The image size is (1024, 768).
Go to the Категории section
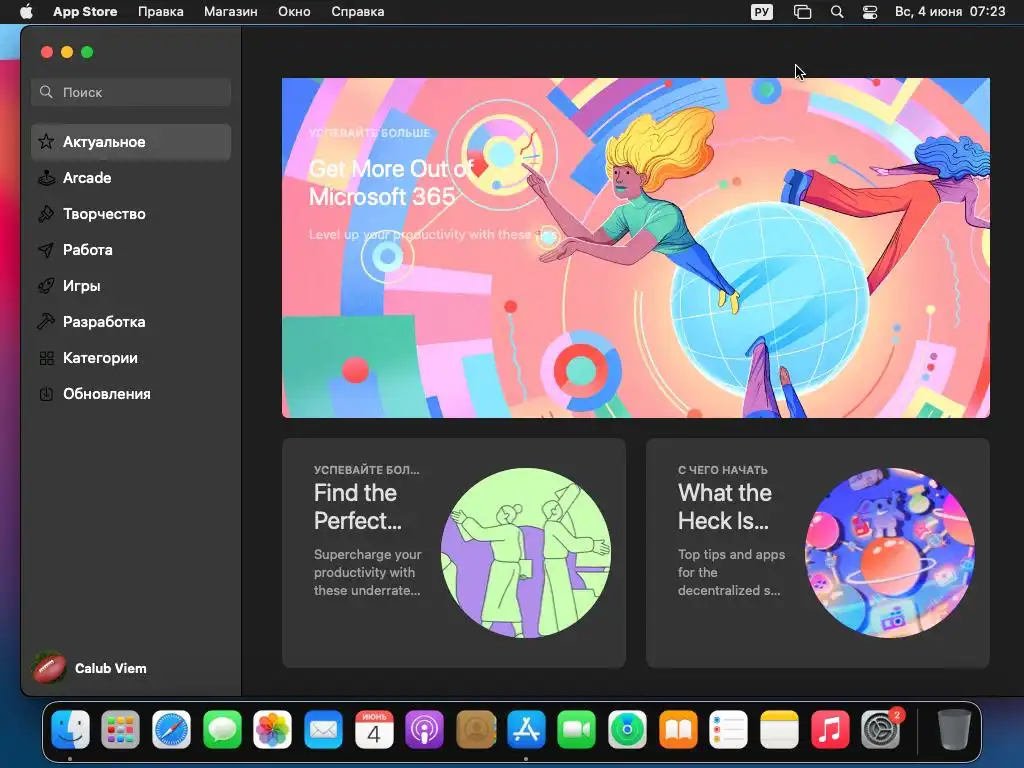131,358
